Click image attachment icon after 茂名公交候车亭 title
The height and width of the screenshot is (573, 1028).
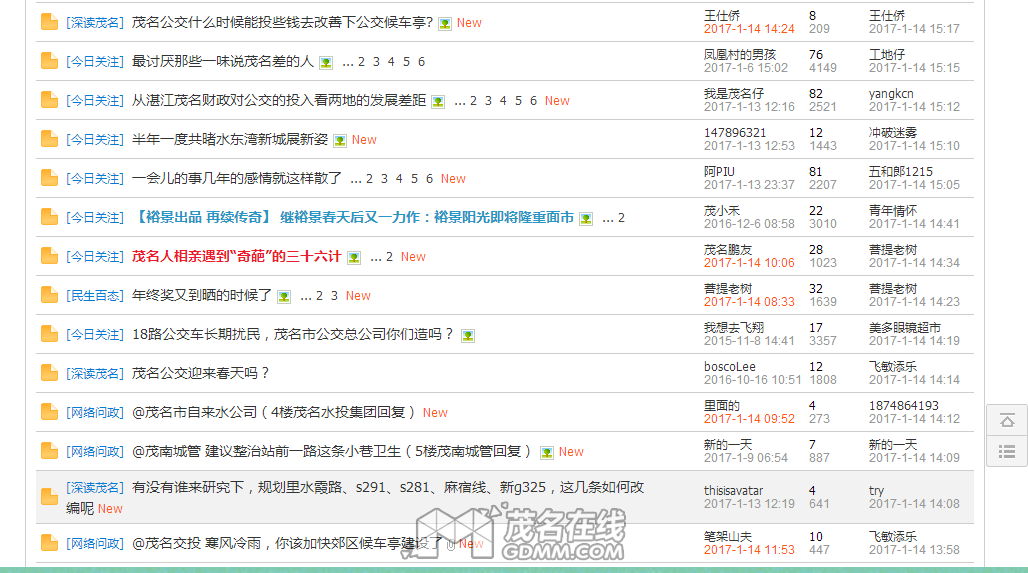445,24
